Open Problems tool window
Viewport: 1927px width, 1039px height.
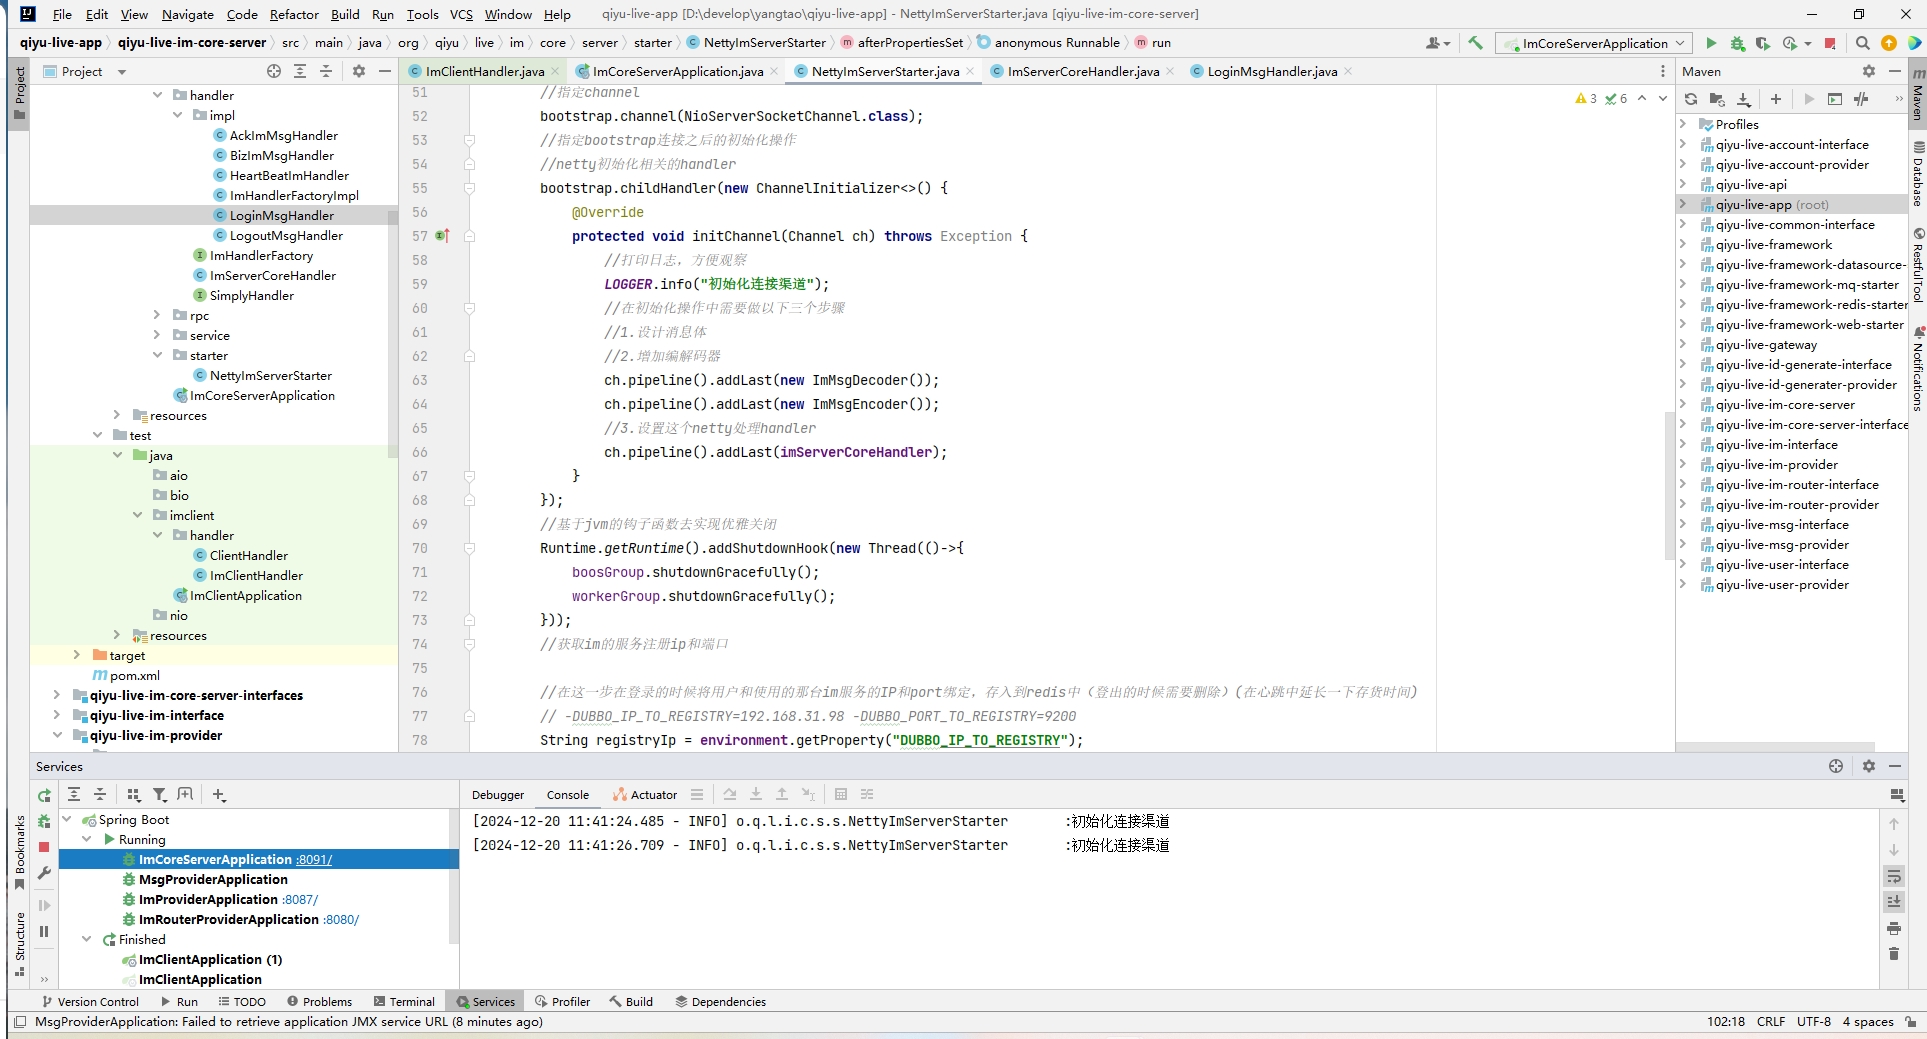(319, 1001)
